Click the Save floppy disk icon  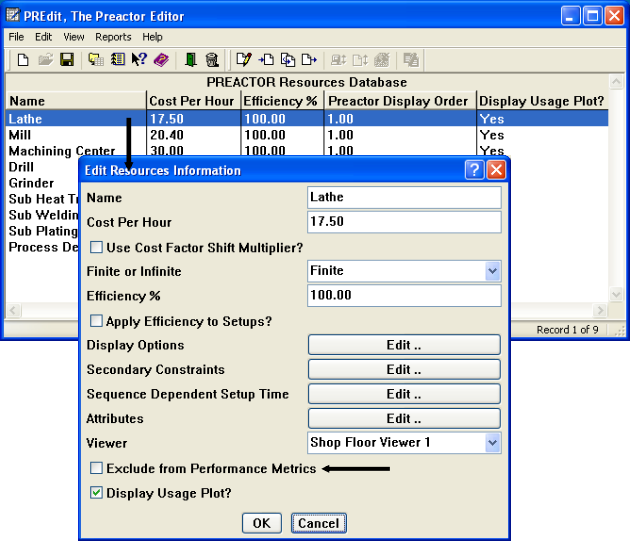[x=67, y=60]
